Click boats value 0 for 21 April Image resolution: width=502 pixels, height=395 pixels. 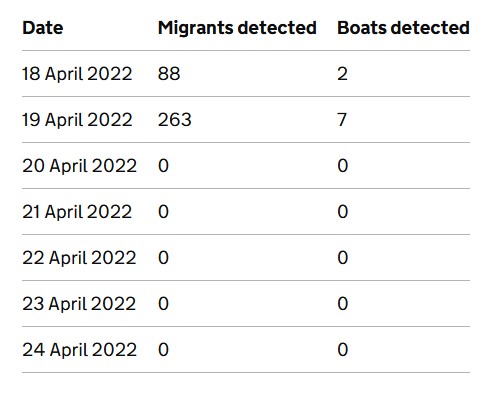[x=343, y=212]
